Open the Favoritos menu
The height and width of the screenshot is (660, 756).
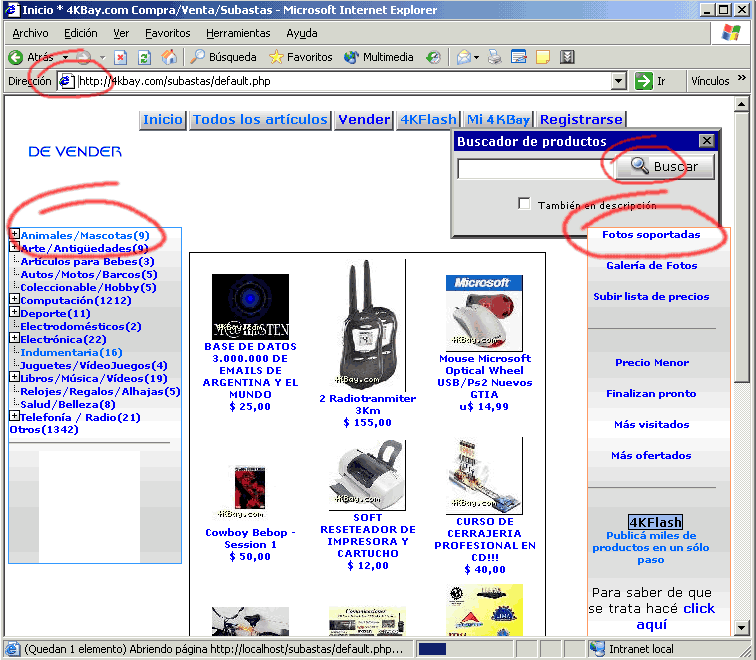pos(168,33)
